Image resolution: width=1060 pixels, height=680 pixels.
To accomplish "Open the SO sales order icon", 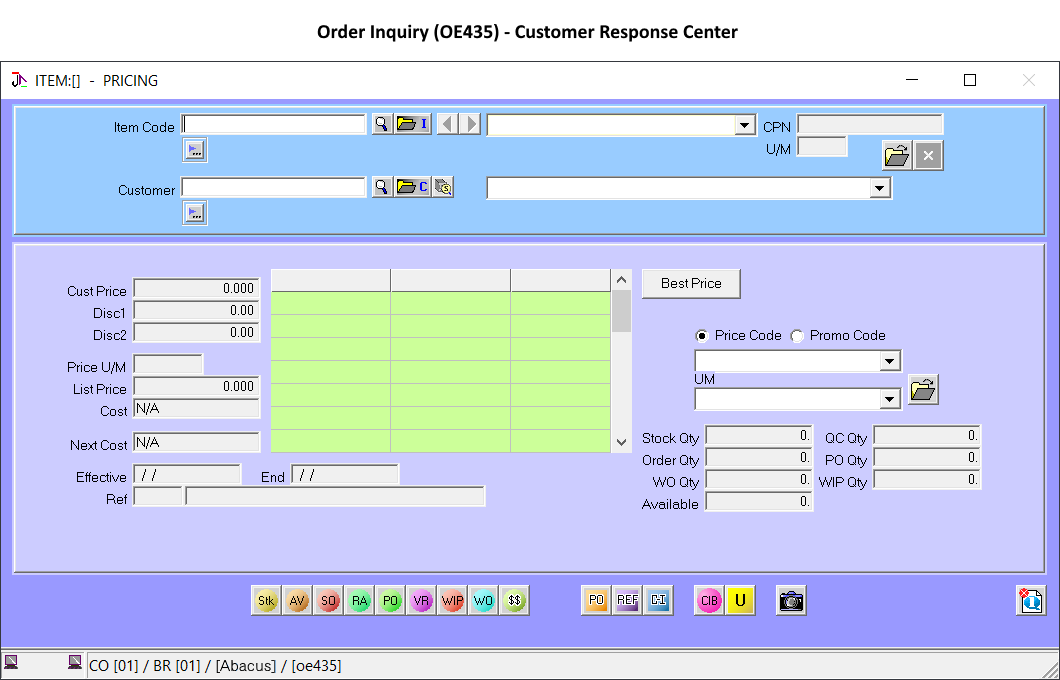I will coord(328,600).
